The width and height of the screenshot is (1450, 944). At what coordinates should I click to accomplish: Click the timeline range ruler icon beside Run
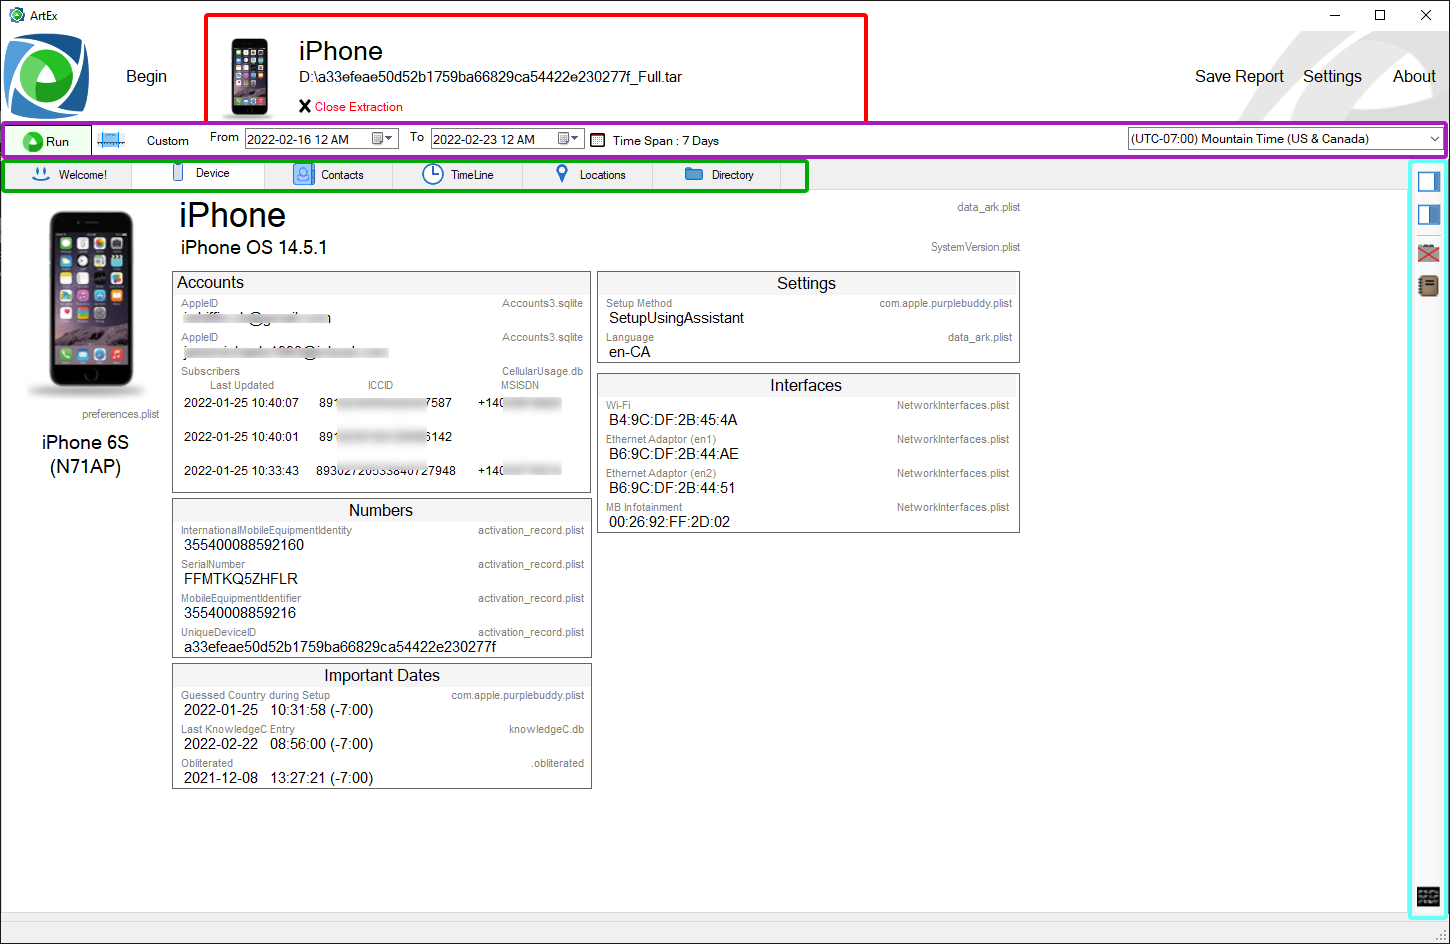pos(111,141)
